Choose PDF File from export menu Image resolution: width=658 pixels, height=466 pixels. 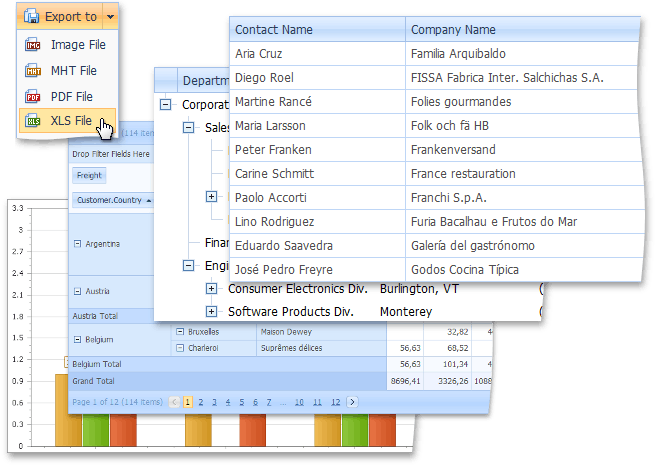point(67,97)
